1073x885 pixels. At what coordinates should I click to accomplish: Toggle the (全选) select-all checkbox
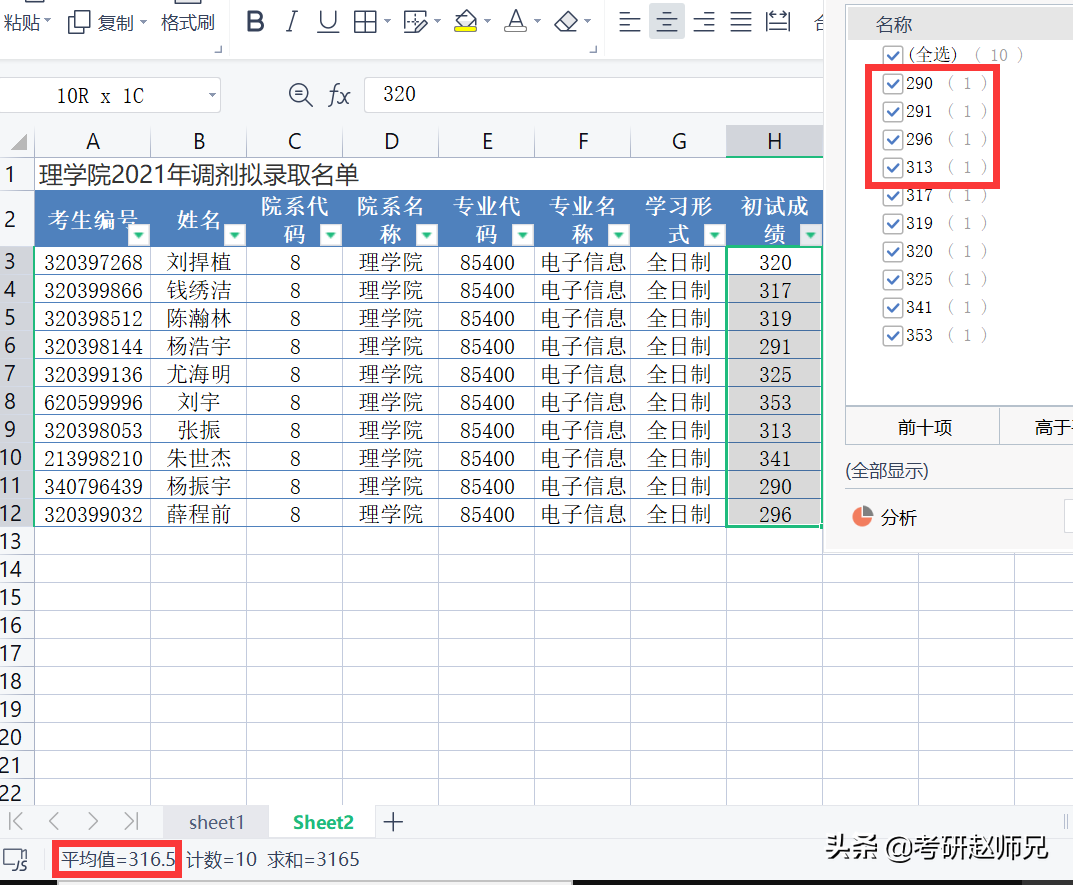(x=893, y=55)
